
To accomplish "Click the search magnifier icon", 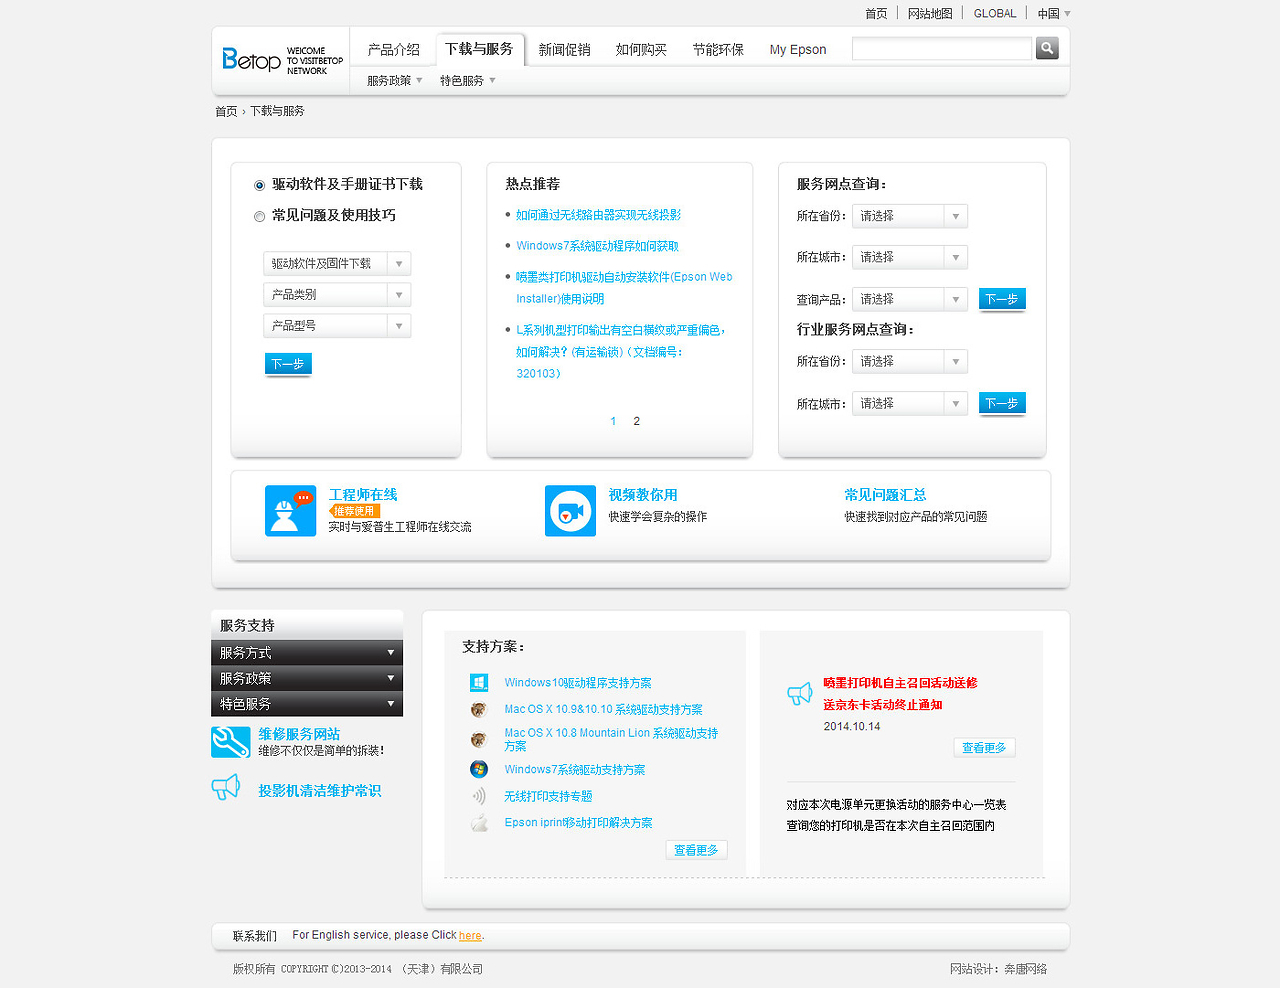I will click(x=1046, y=48).
